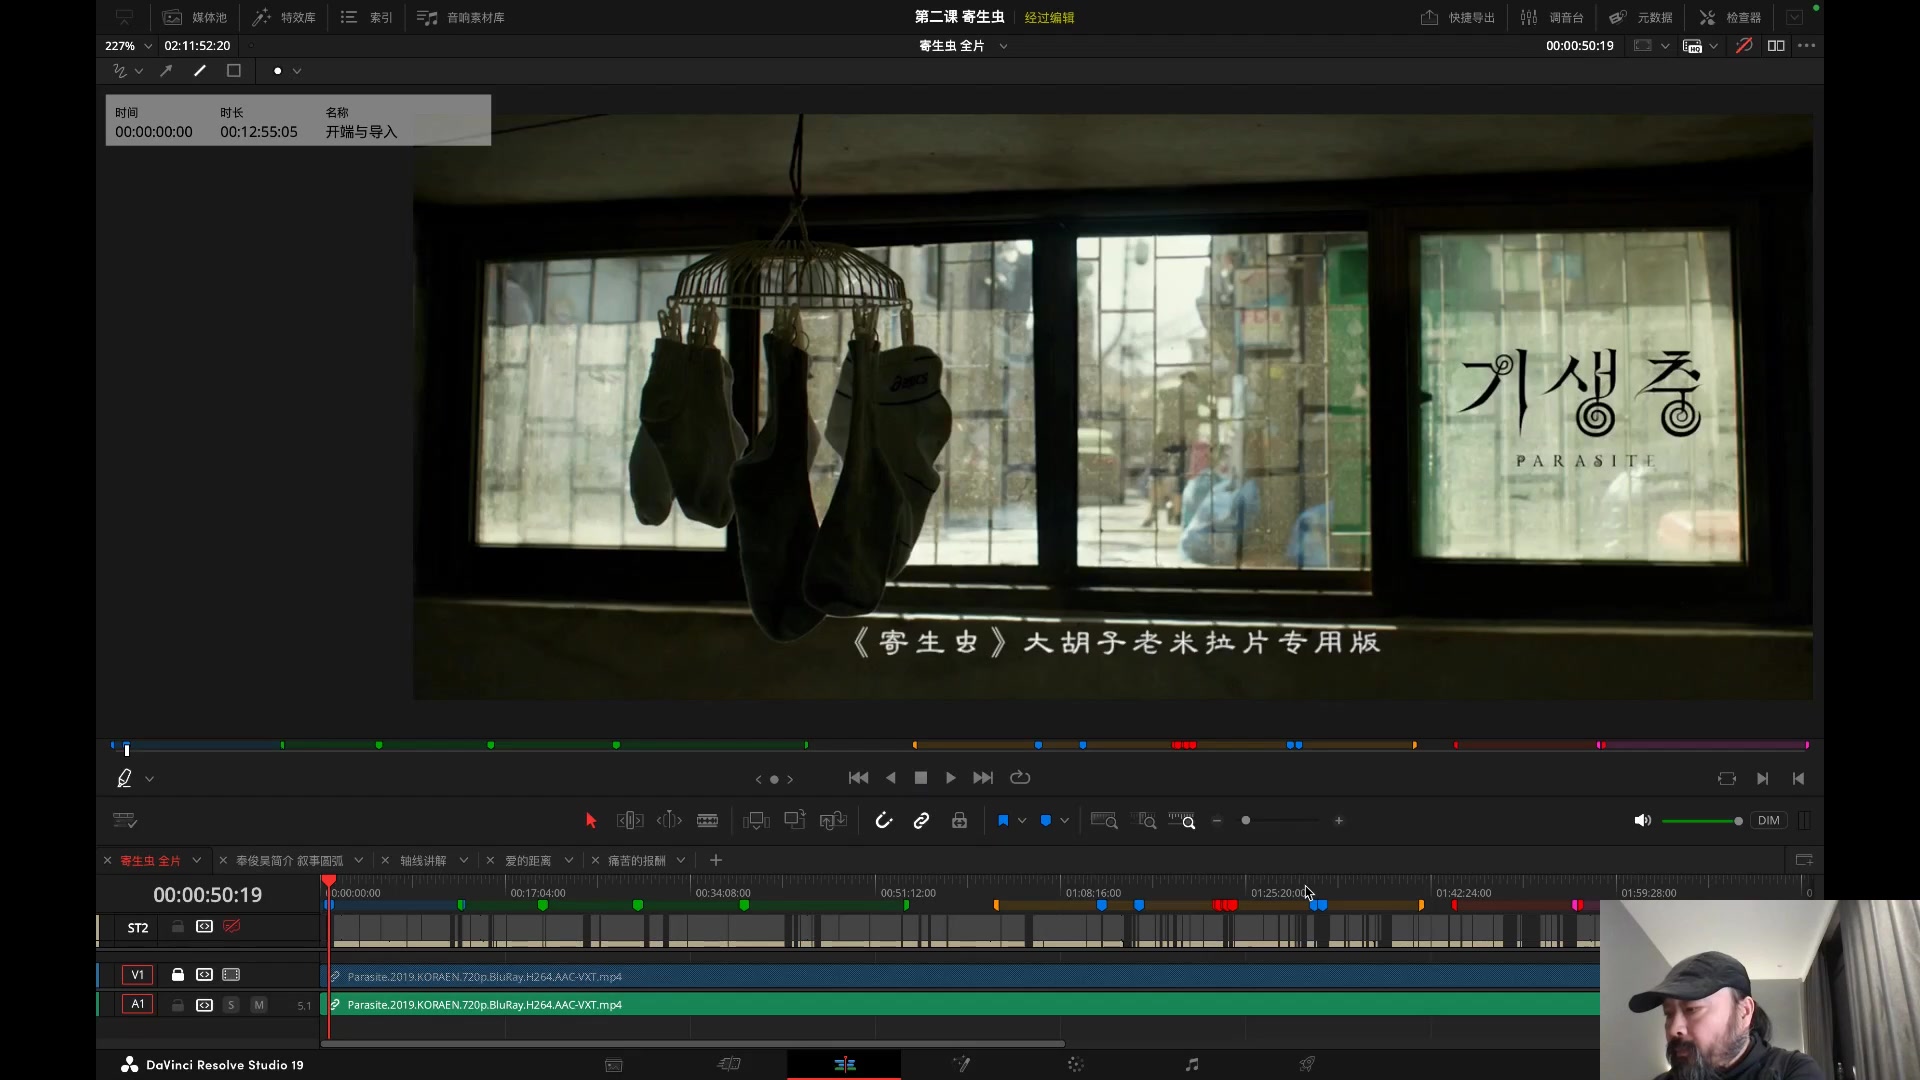Viewport: 1920px width, 1080px height.
Task: Toggle bypass color grades icon
Action: (x=1743, y=46)
